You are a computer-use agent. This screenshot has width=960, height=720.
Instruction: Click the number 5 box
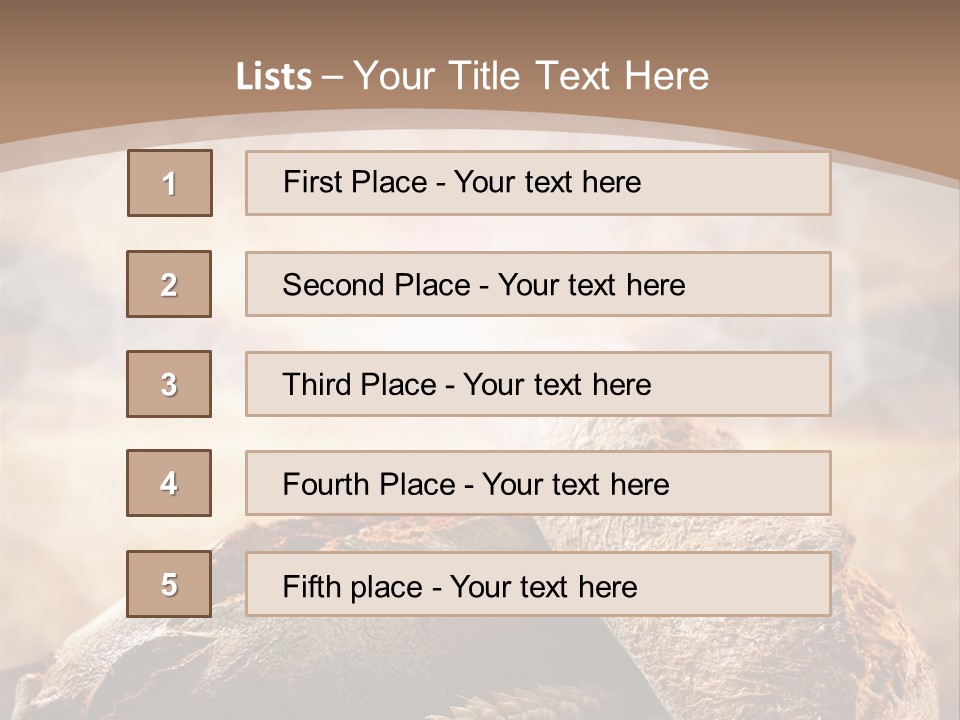(169, 584)
